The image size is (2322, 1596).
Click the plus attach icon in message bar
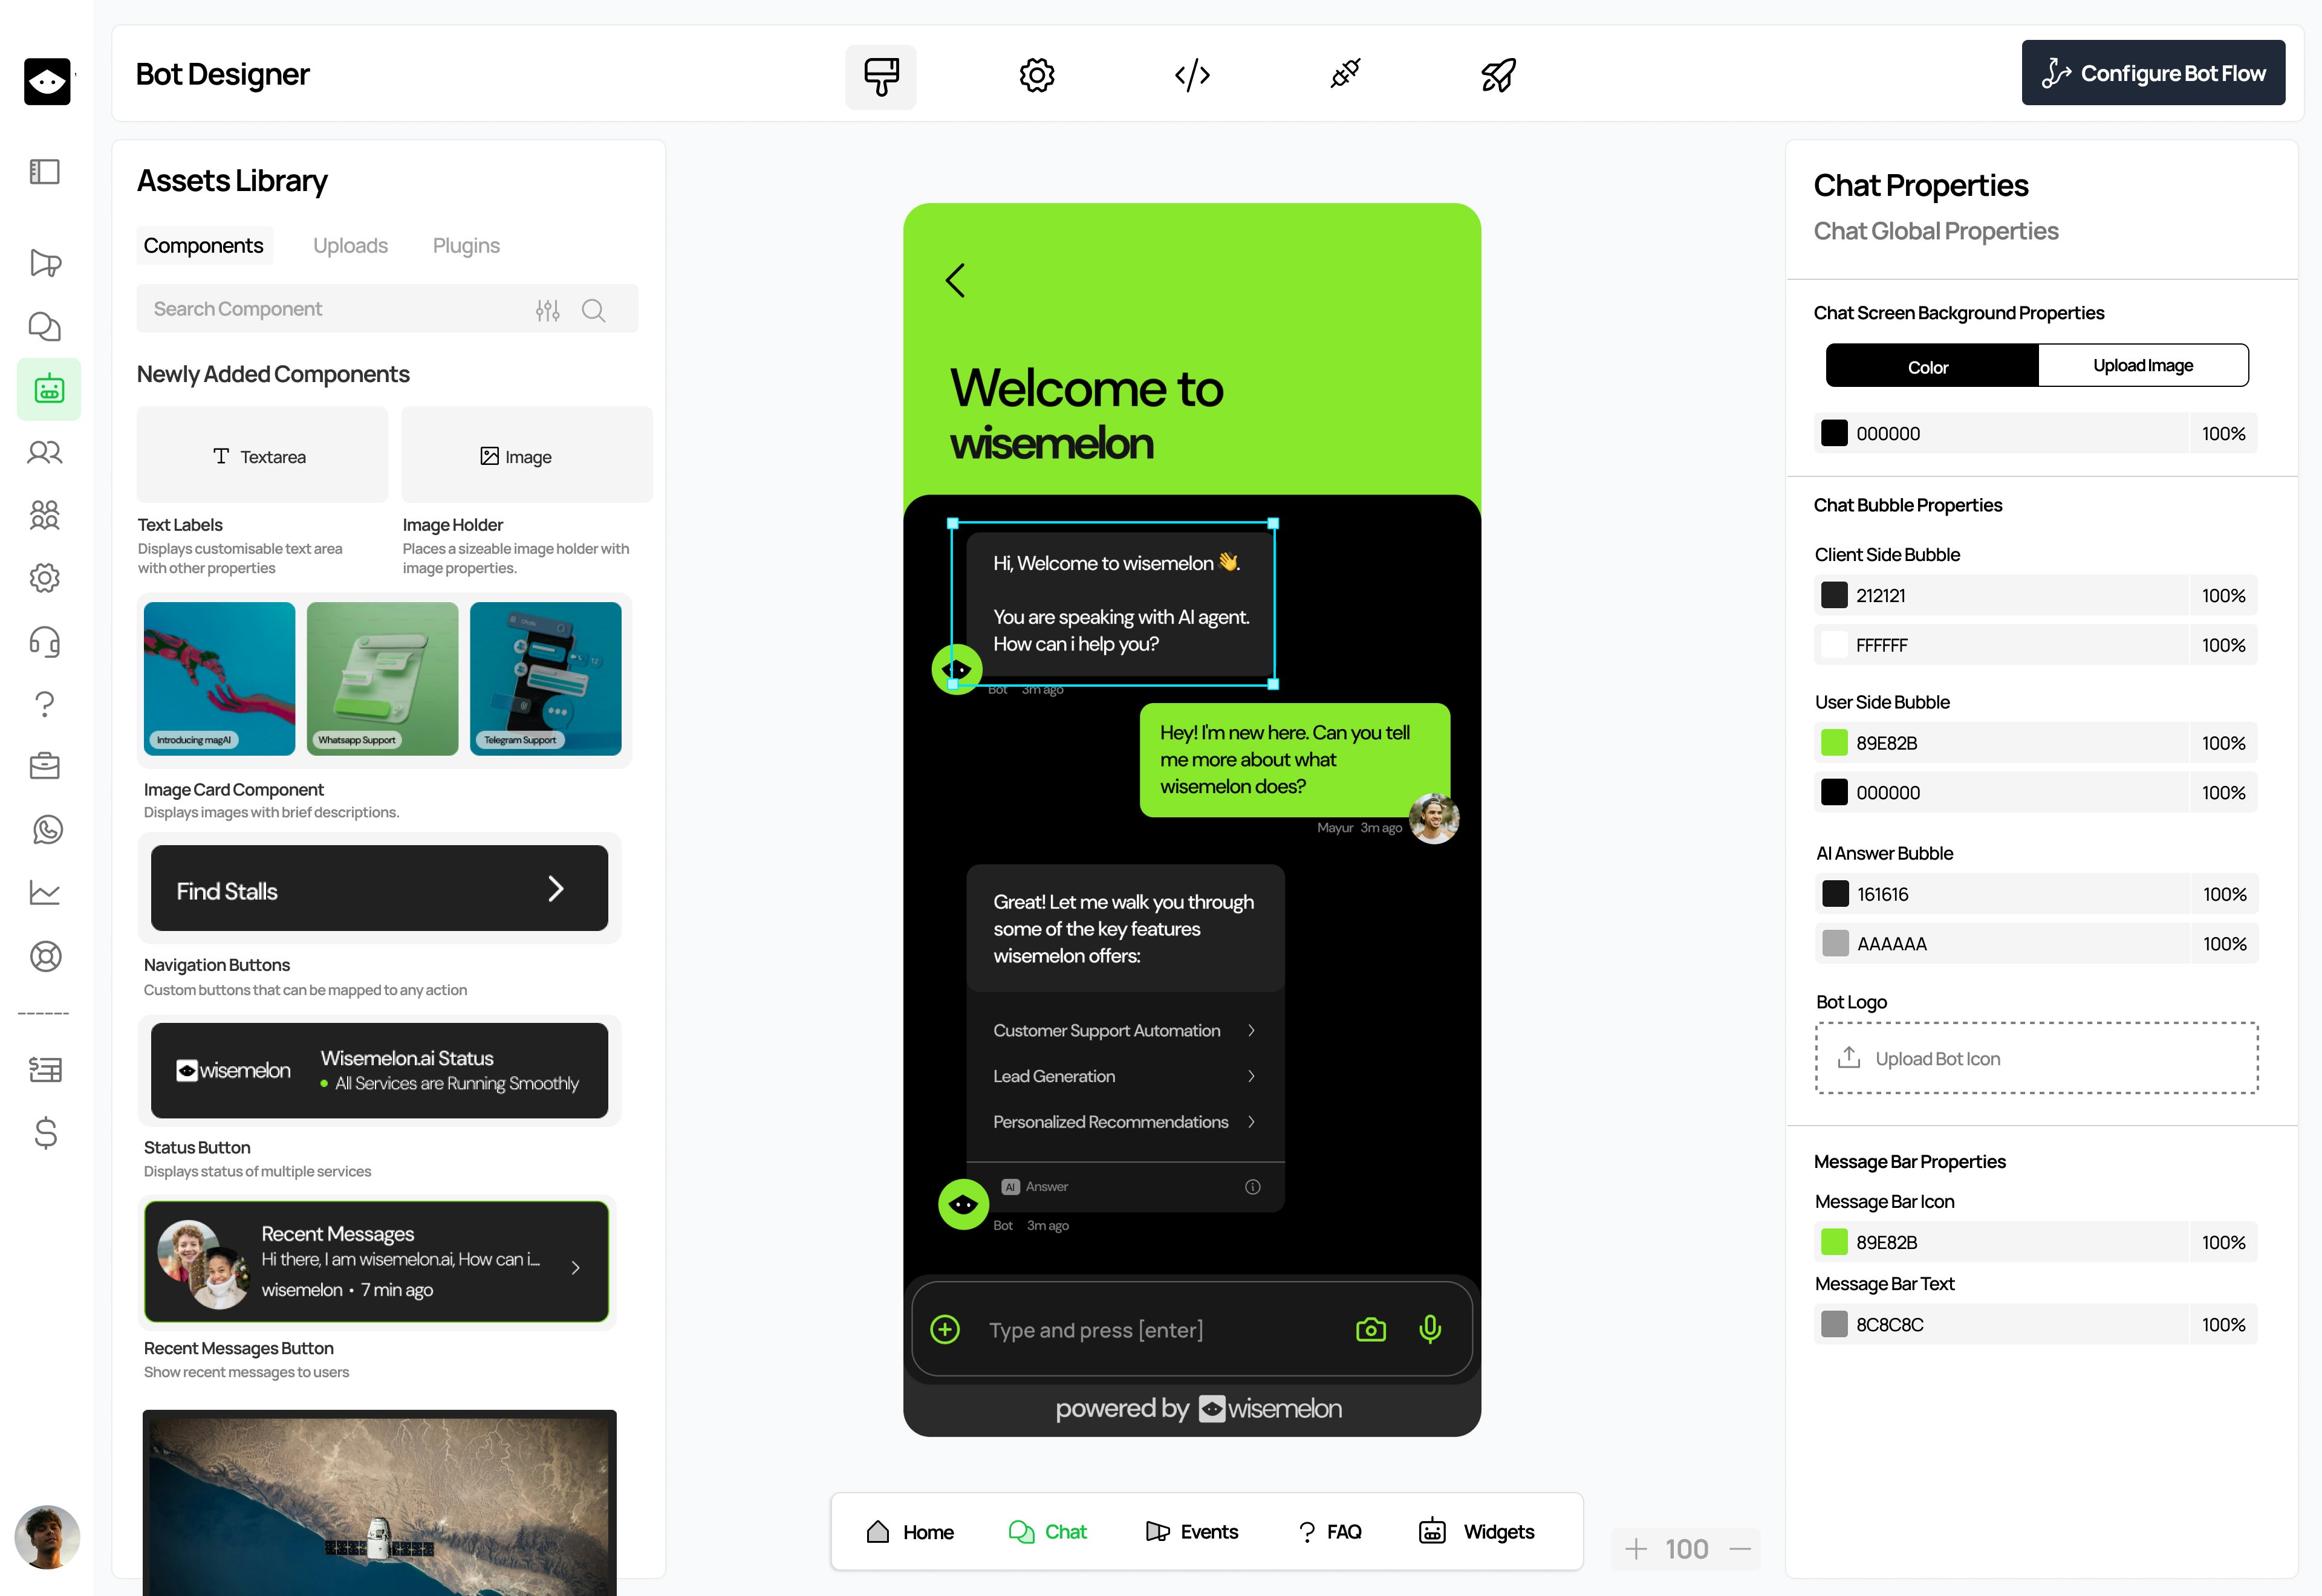click(945, 1329)
